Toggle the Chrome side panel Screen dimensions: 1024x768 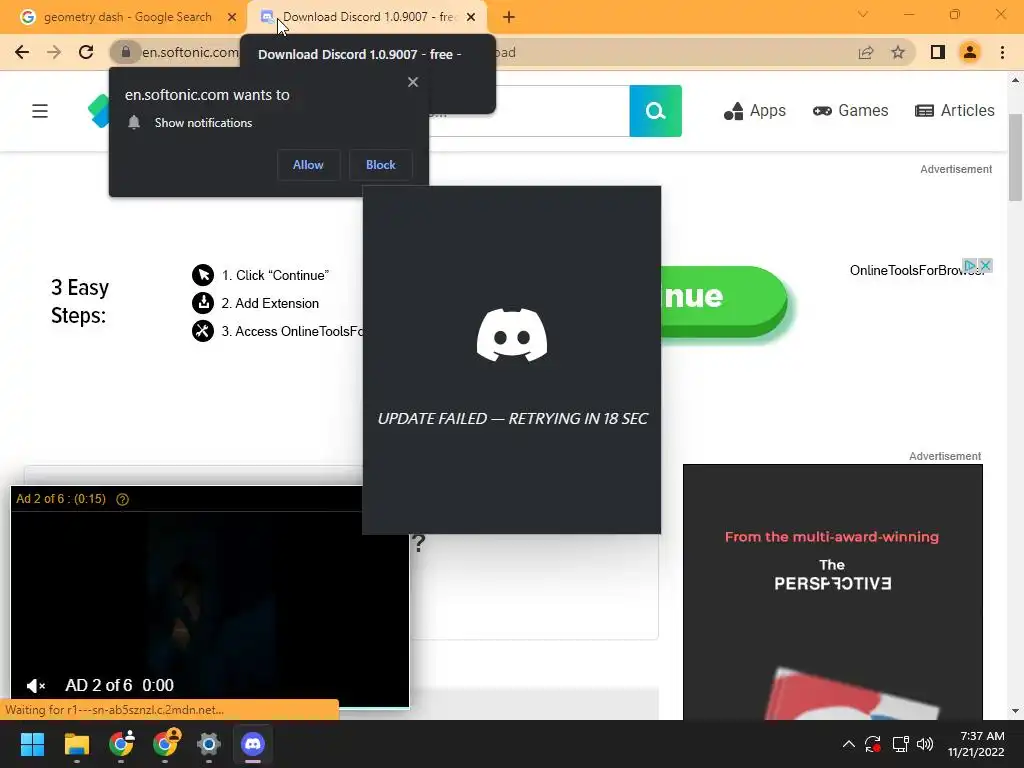click(x=938, y=52)
